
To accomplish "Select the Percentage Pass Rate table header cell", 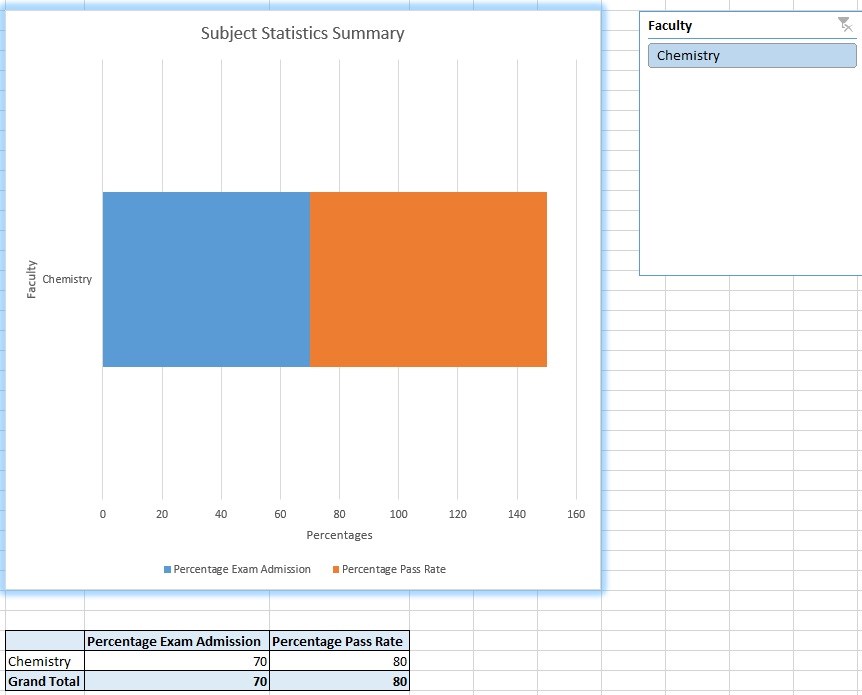I will [338, 641].
